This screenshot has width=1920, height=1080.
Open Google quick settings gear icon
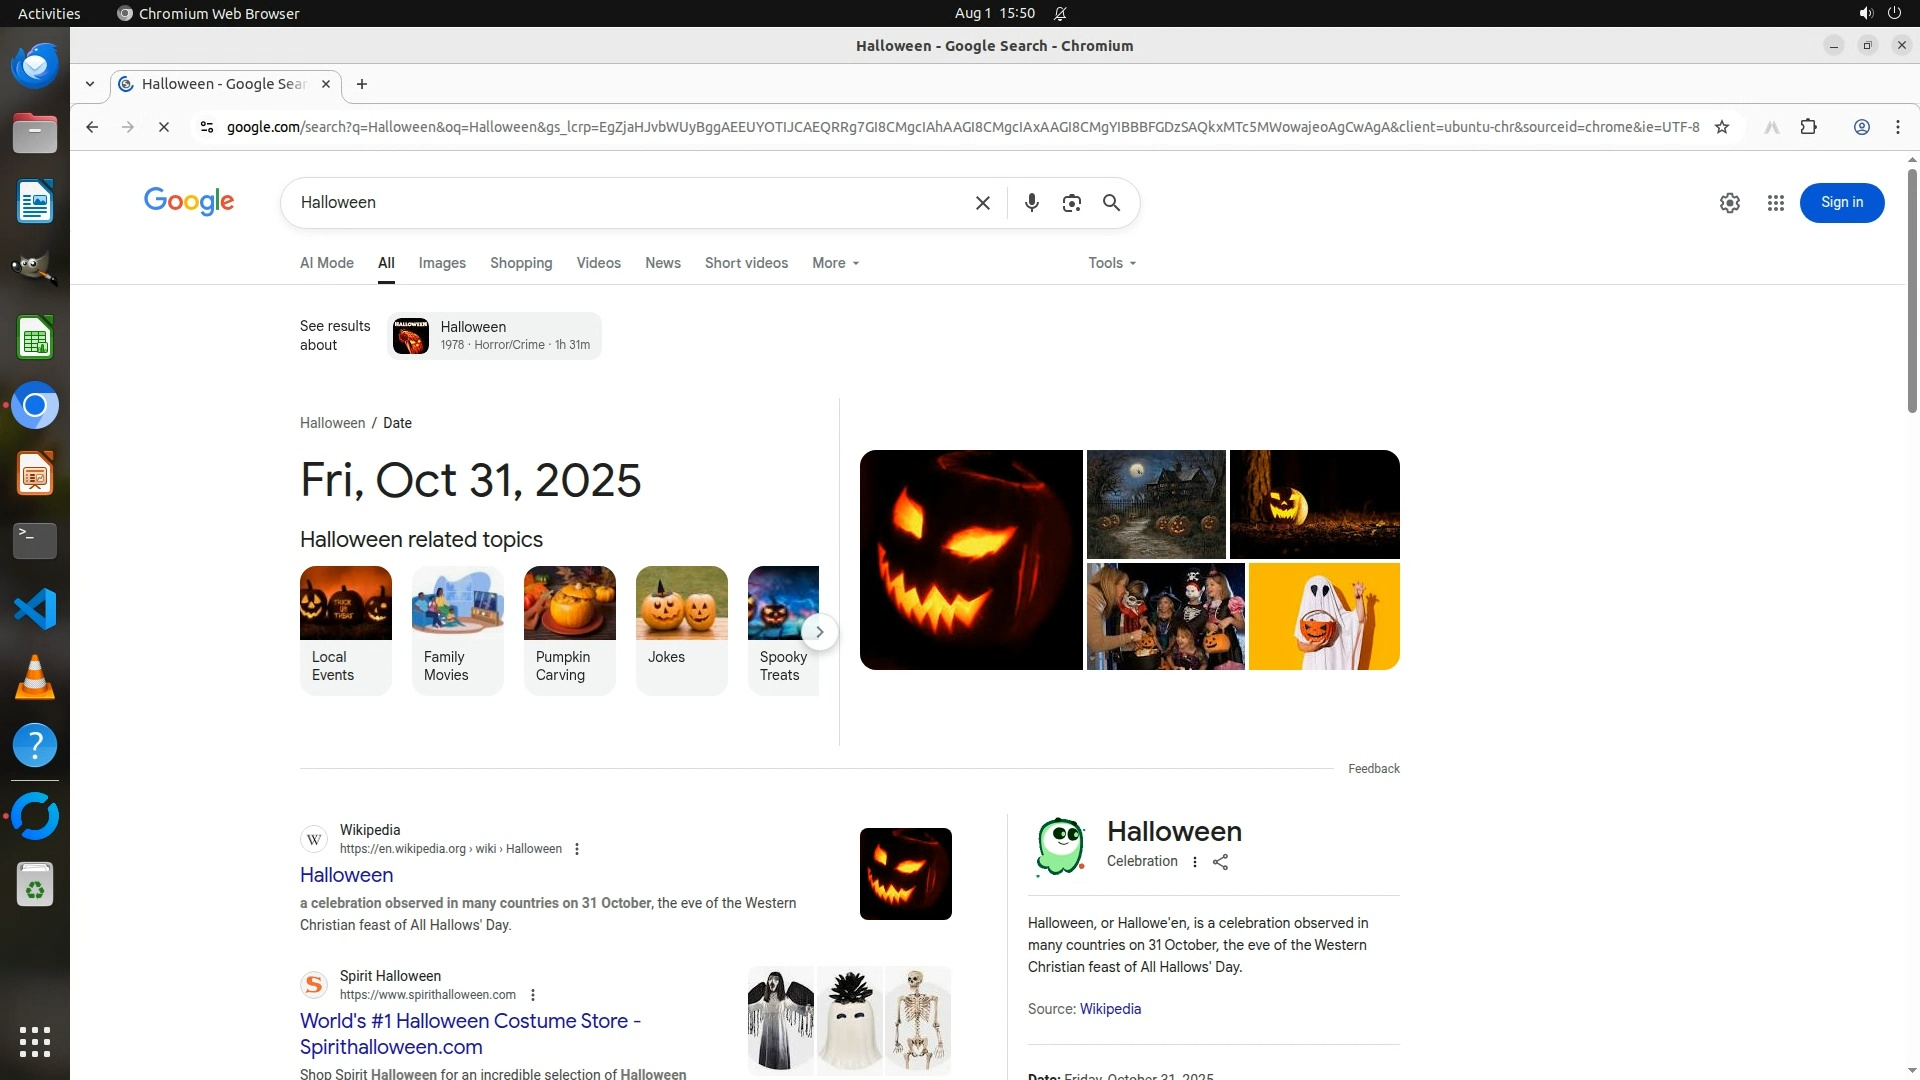pos(1729,203)
